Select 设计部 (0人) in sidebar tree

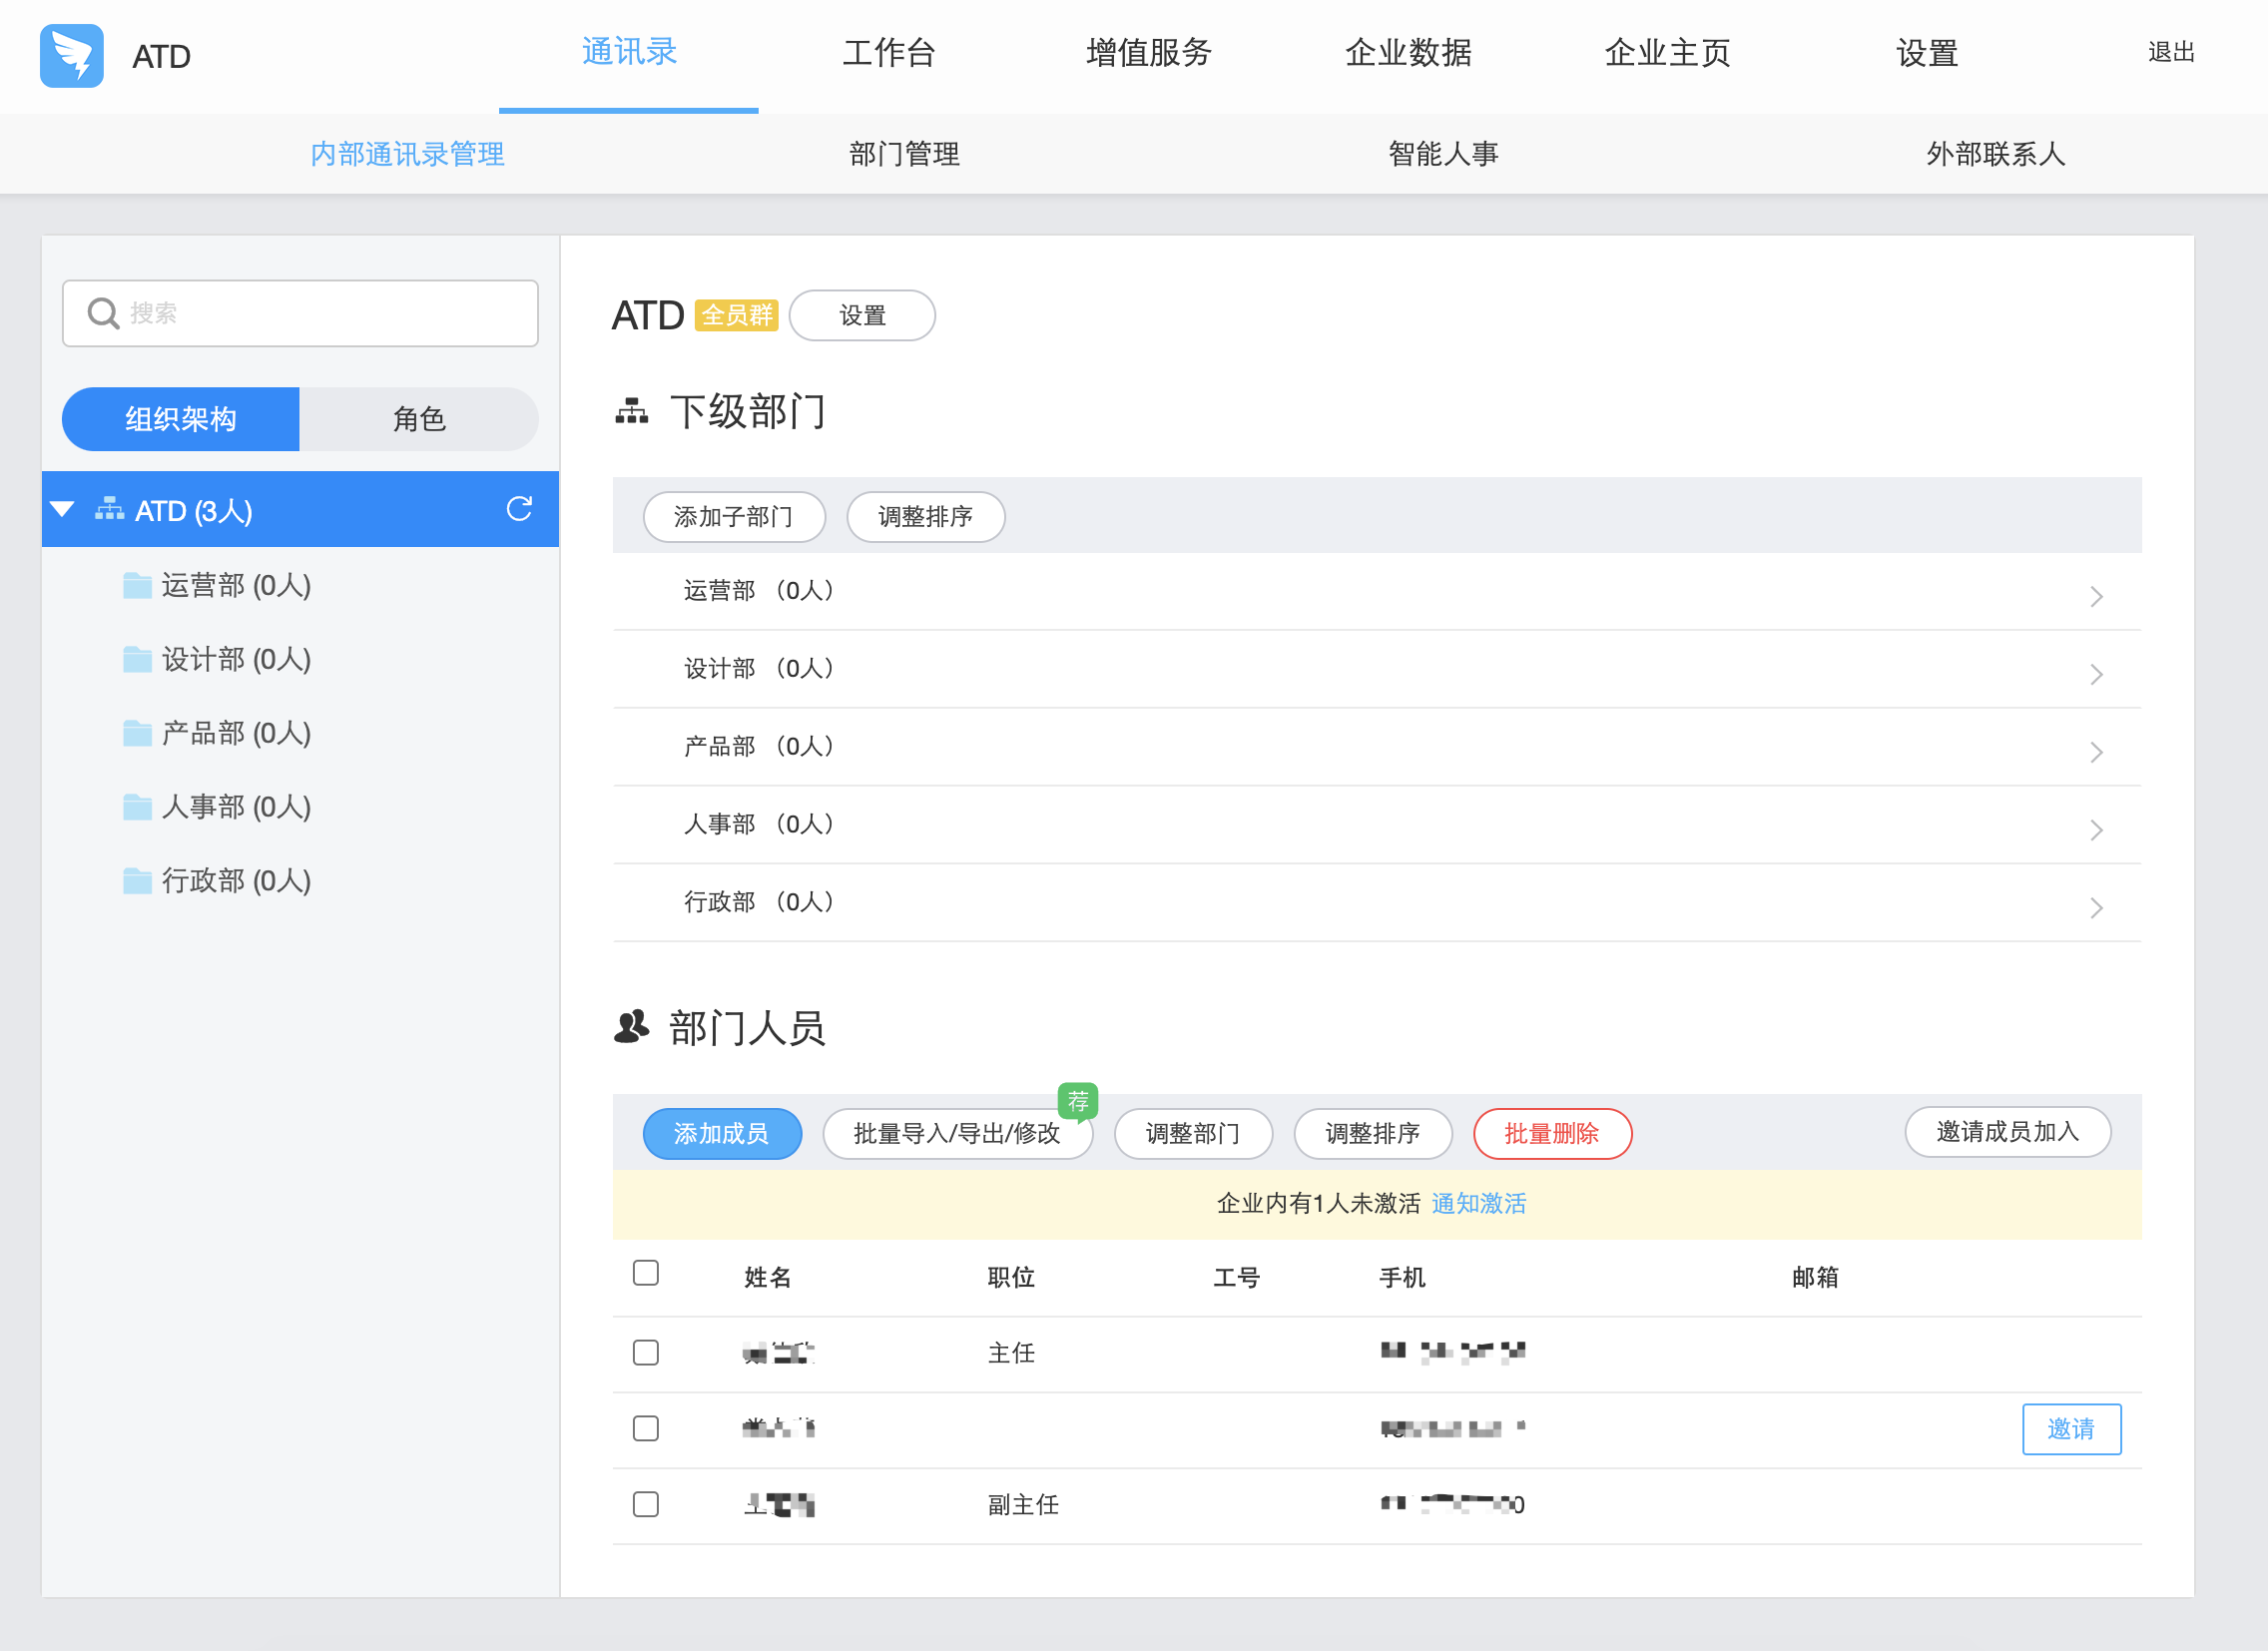pyautogui.click(x=236, y=659)
